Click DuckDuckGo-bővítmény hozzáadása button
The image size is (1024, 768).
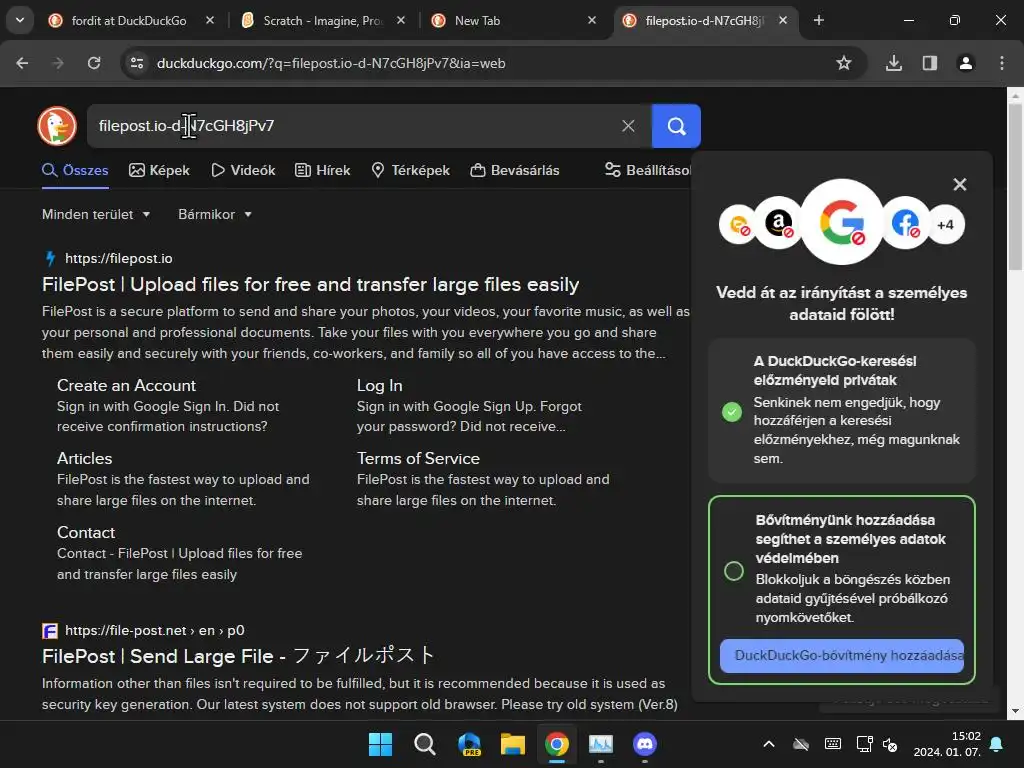[842, 656]
